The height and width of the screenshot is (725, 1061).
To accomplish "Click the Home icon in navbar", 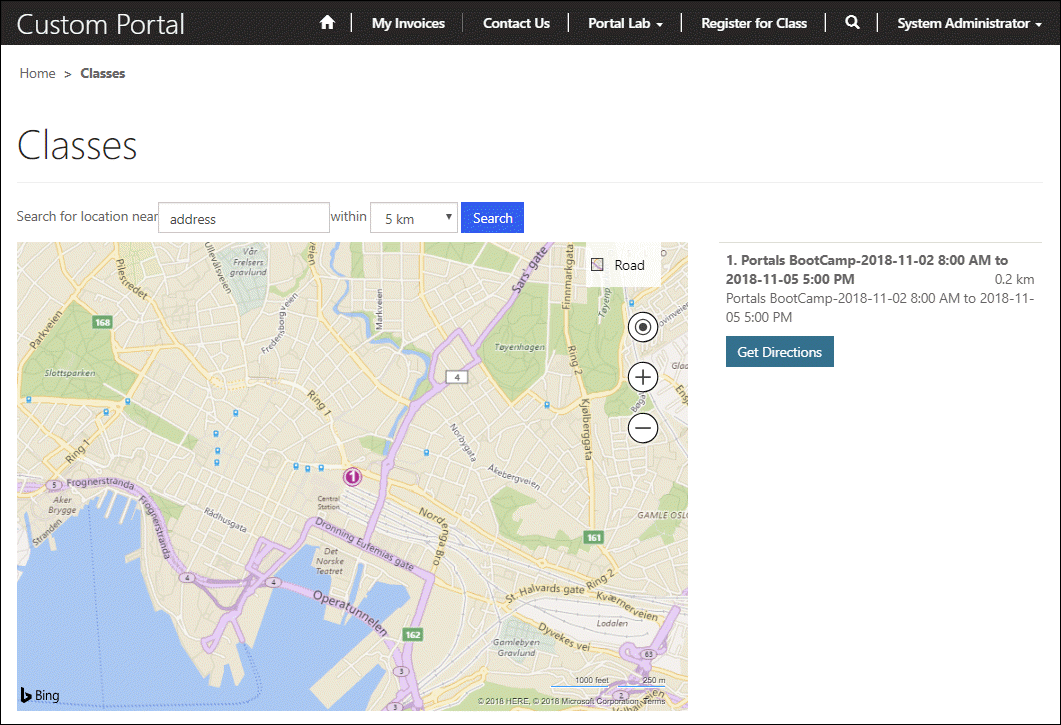I will click(327, 23).
